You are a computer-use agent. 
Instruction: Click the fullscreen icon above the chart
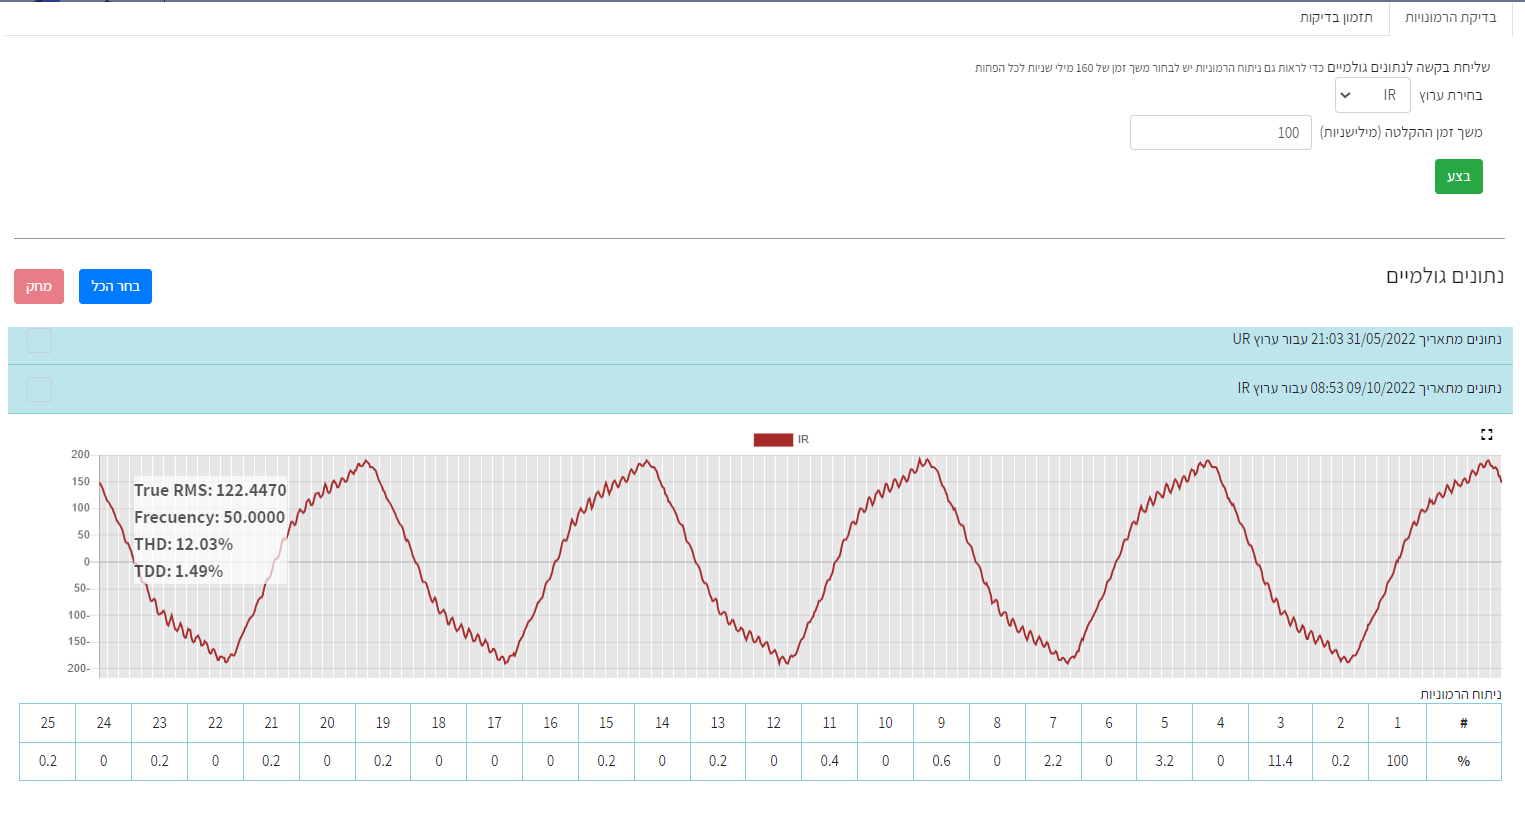pos(1487,435)
